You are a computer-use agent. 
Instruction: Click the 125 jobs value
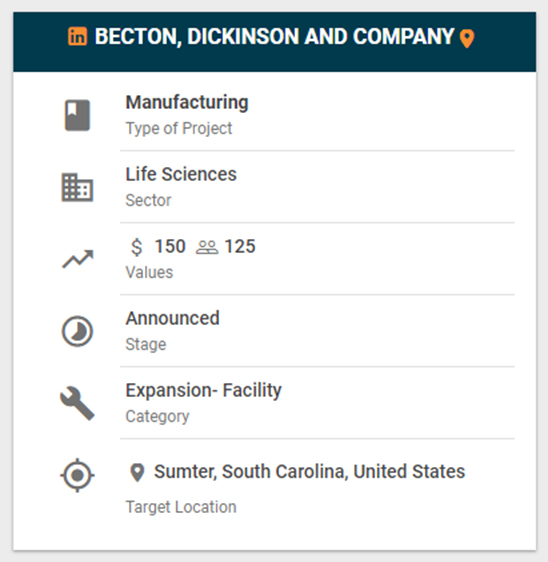(240, 246)
